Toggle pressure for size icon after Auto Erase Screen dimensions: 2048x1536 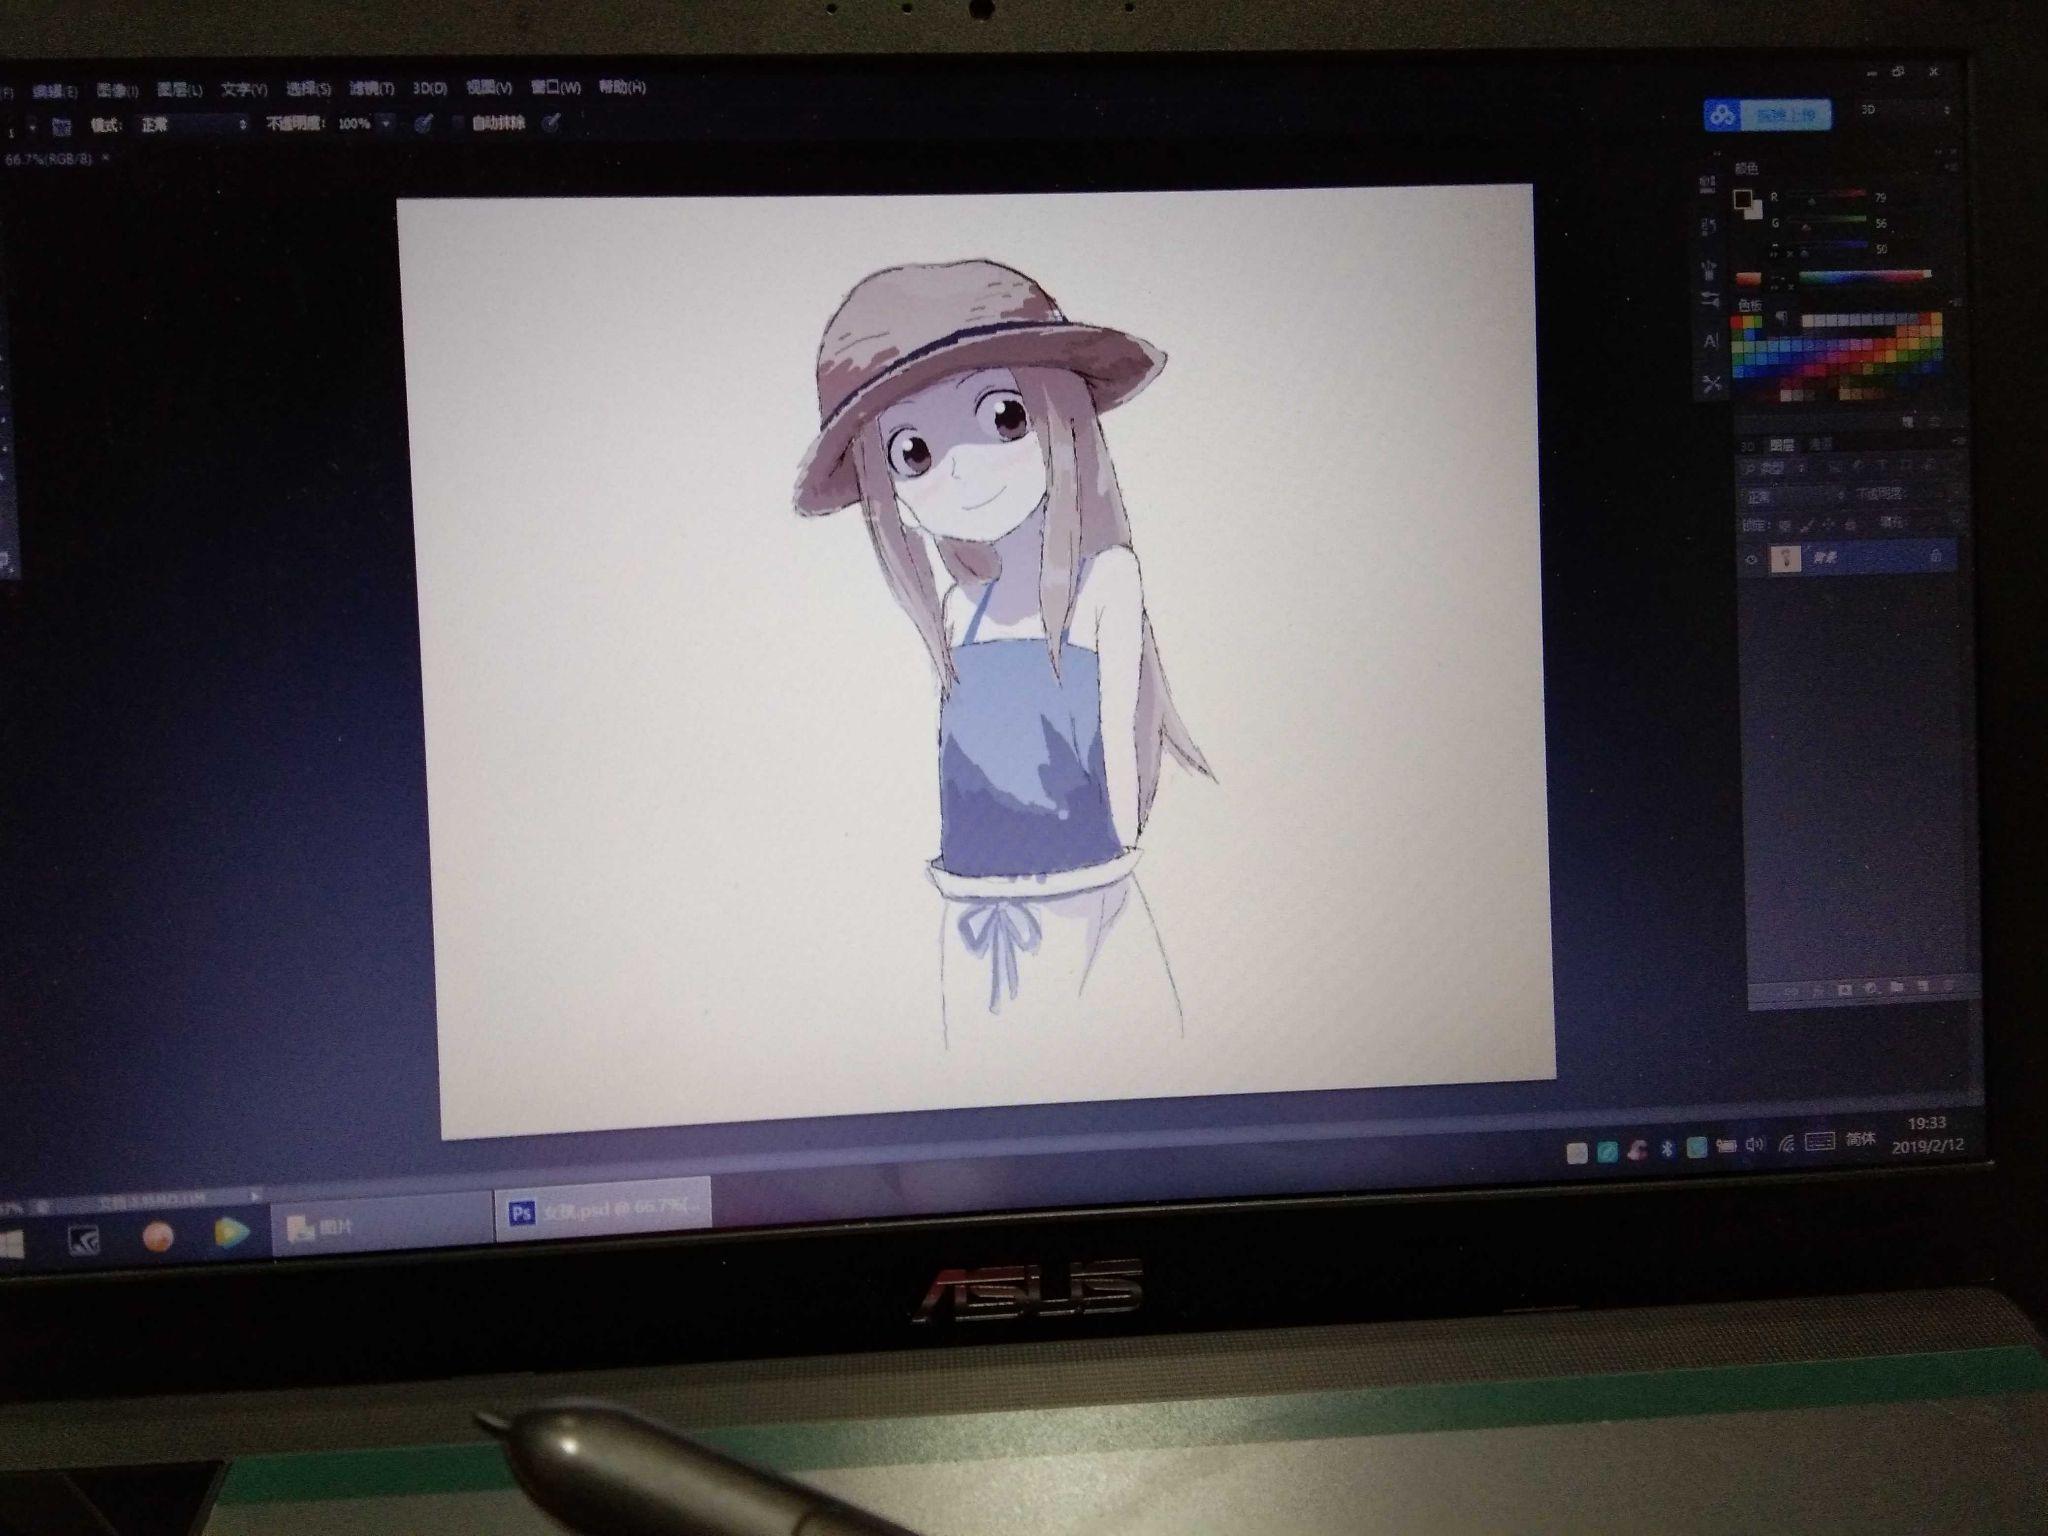(550, 122)
